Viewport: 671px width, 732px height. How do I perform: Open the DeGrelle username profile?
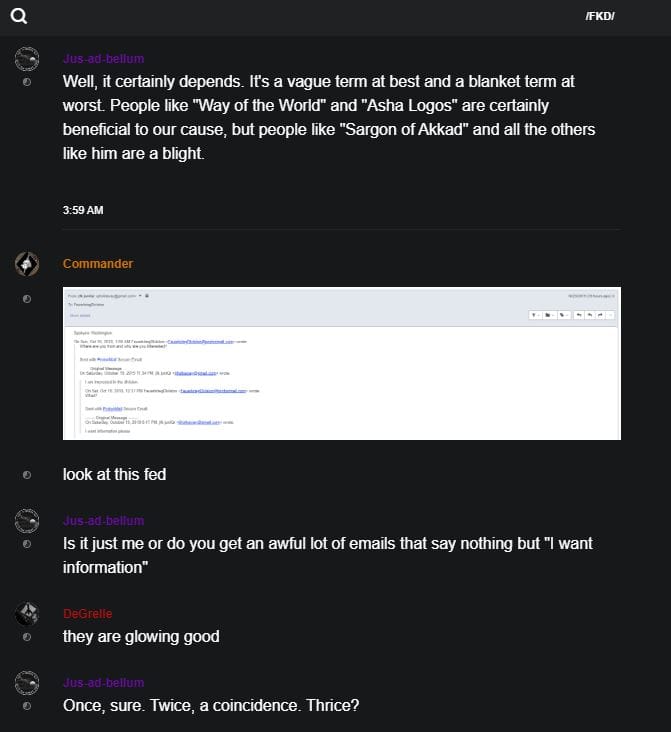coord(87,613)
